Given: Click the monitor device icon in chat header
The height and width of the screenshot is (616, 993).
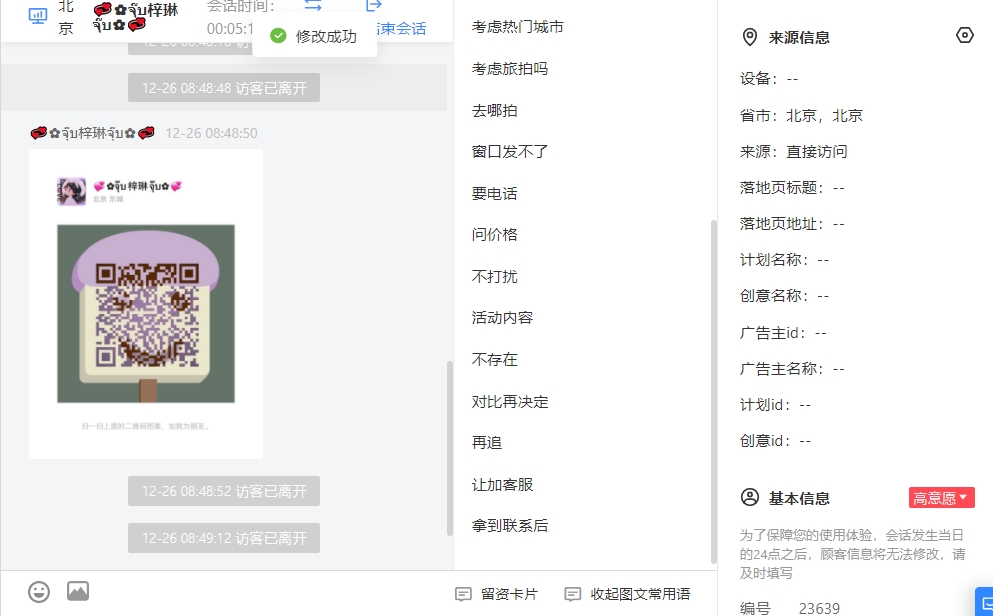Looking at the screenshot, I should pos(38,16).
